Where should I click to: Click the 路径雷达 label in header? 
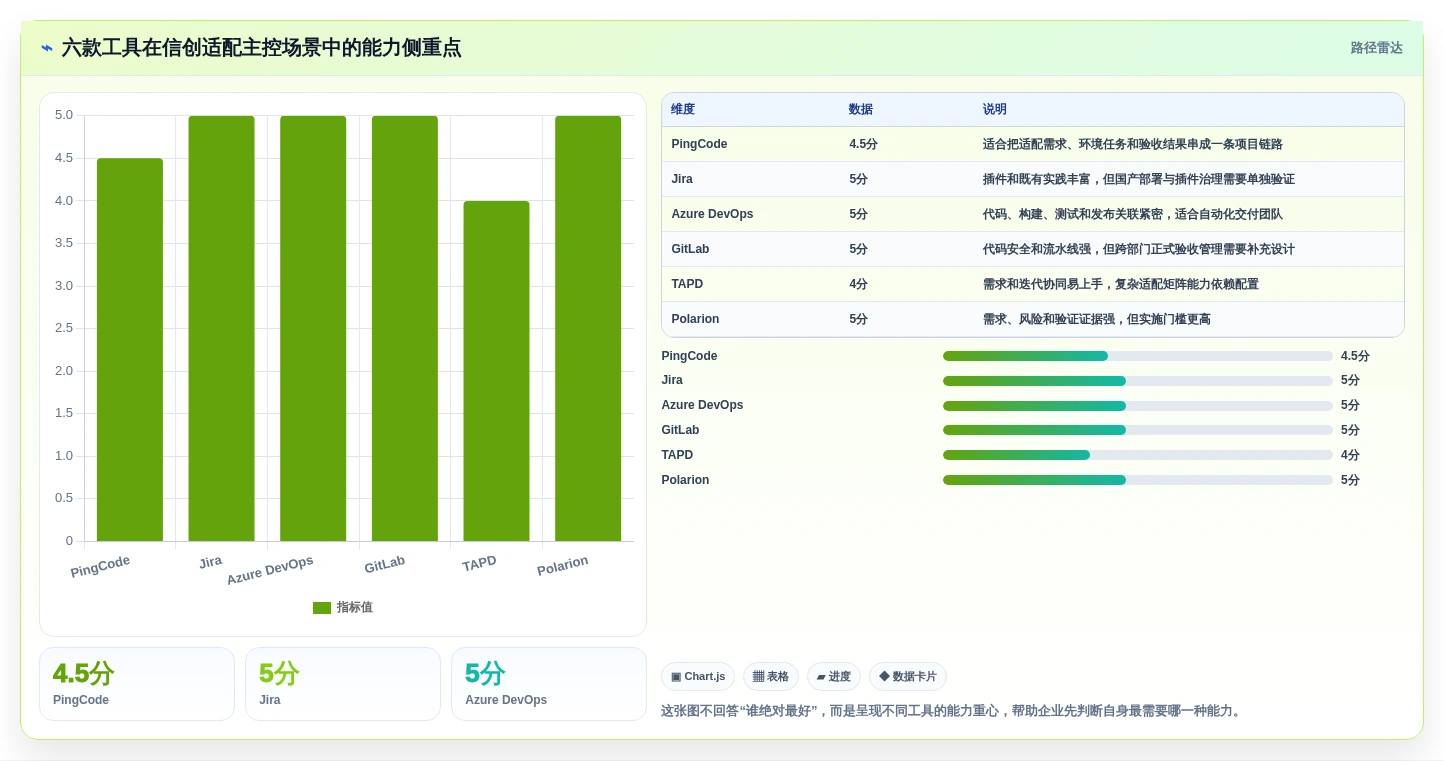click(1376, 48)
